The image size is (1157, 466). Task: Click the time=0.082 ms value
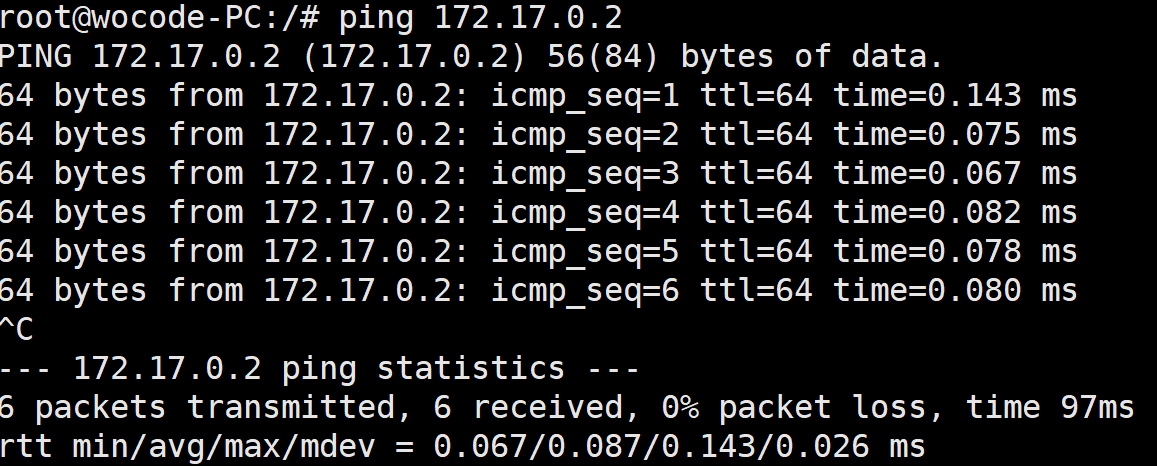tap(955, 212)
